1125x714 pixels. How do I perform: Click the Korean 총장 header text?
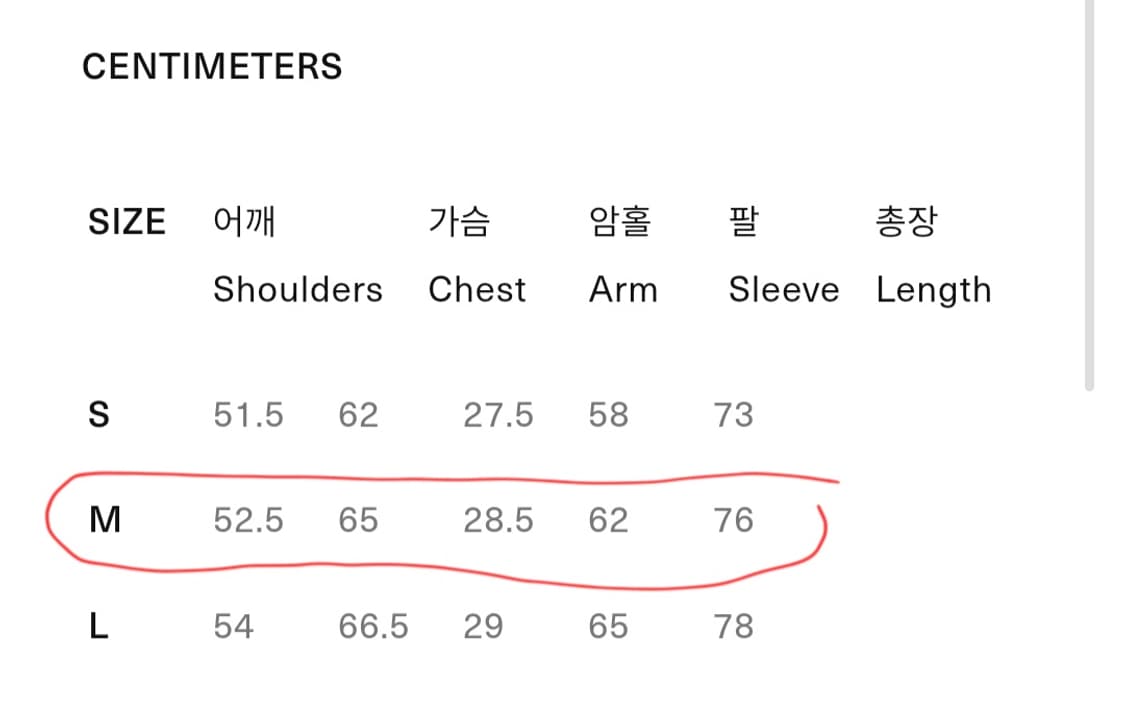coord(906,221)
